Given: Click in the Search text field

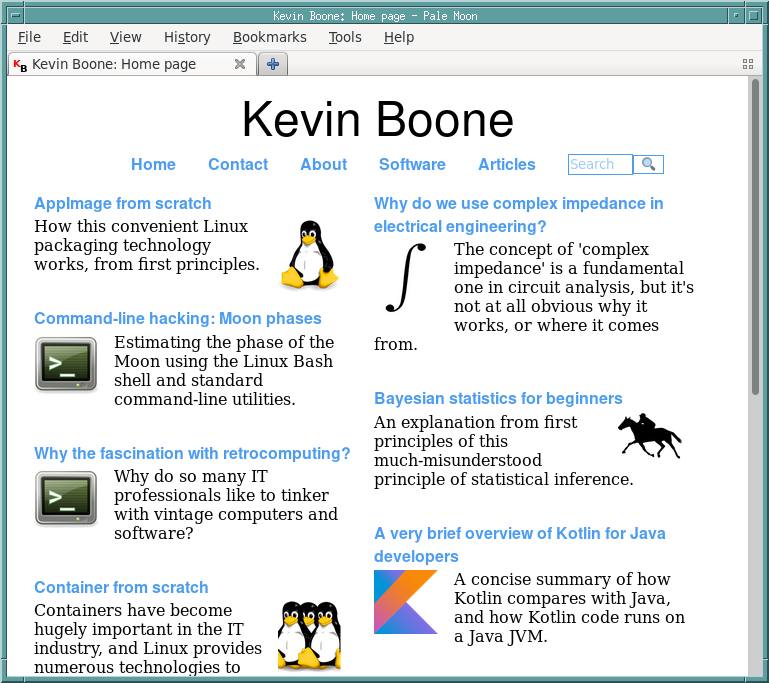Looking at the screenshot, I should (x=599, y=165).
